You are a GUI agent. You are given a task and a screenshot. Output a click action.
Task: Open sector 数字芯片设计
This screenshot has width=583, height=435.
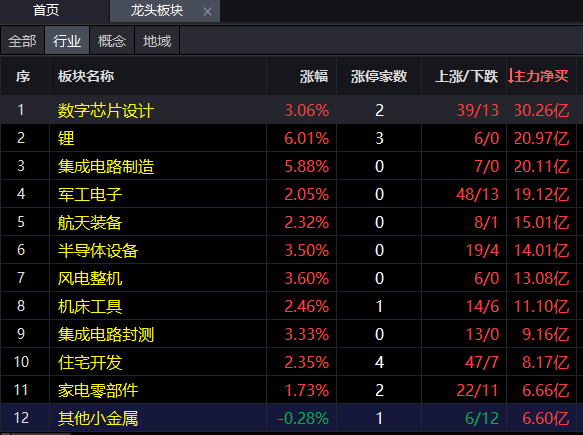[x=106, y=110]
